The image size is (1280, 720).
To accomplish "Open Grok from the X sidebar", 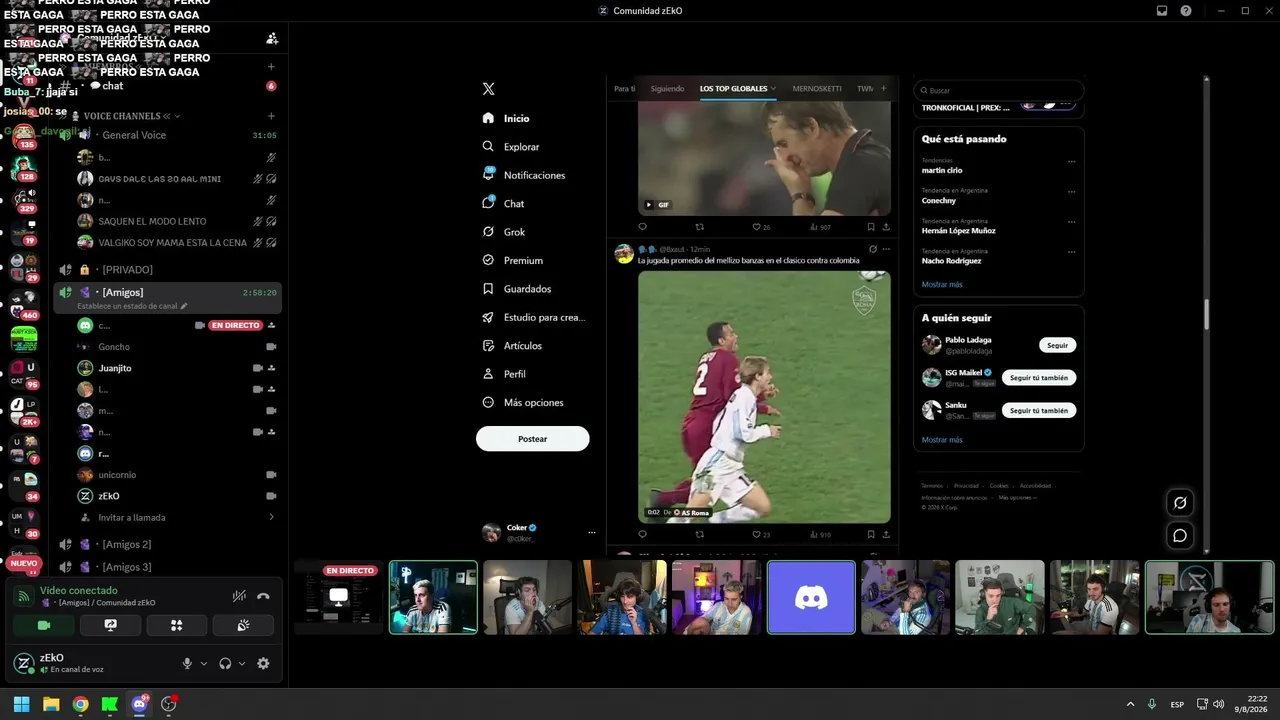I will coord(503,232).
